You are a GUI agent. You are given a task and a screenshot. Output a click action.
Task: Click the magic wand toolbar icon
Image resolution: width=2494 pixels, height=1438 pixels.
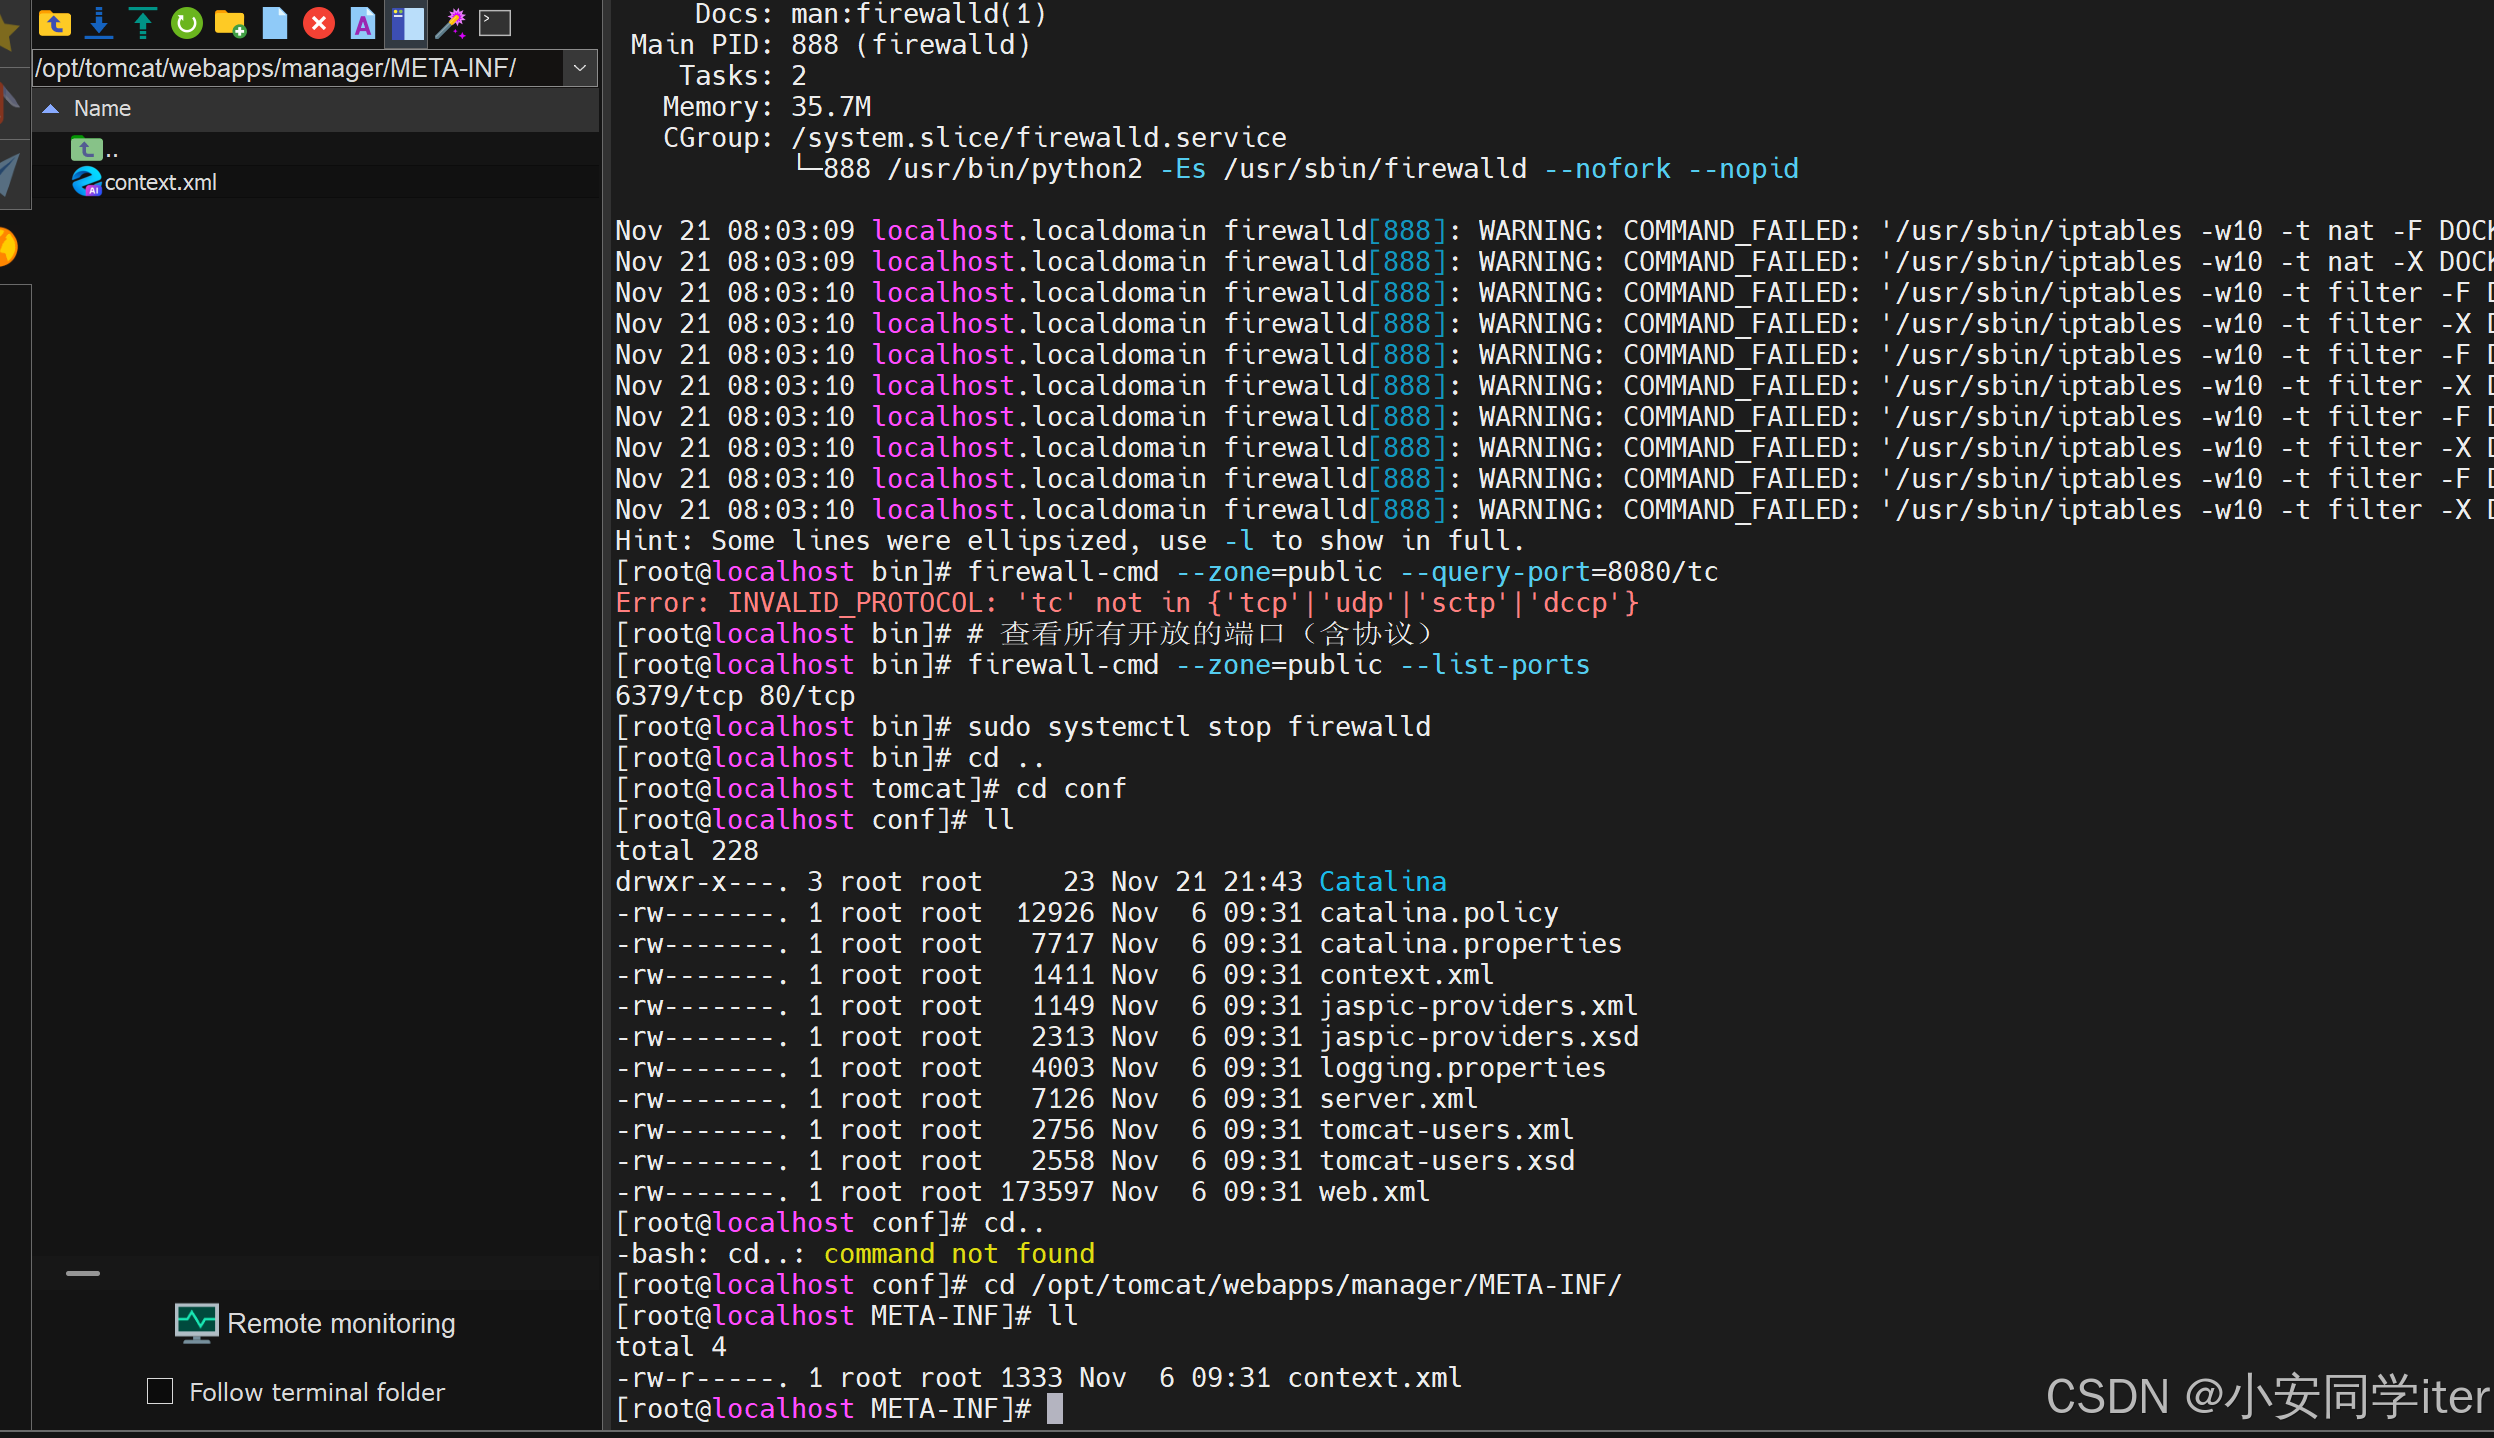point(451,22)
